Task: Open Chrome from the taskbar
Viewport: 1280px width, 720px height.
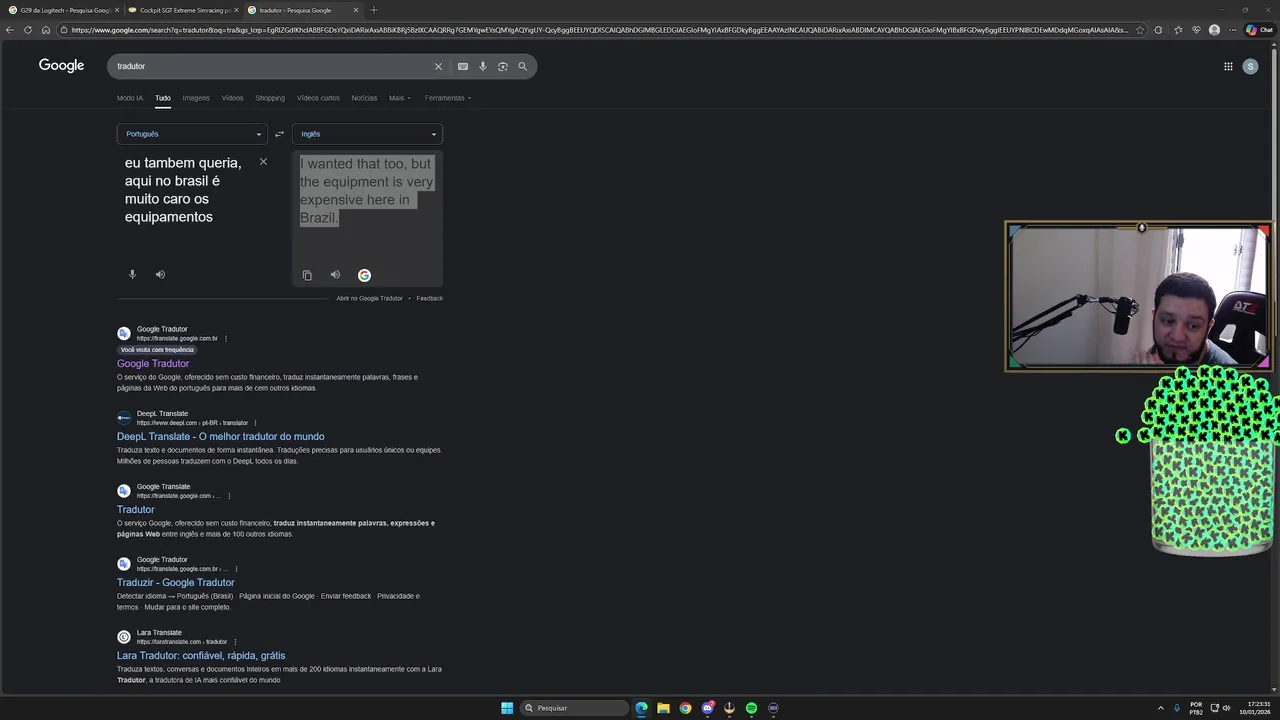Action: tap(685, 708)
